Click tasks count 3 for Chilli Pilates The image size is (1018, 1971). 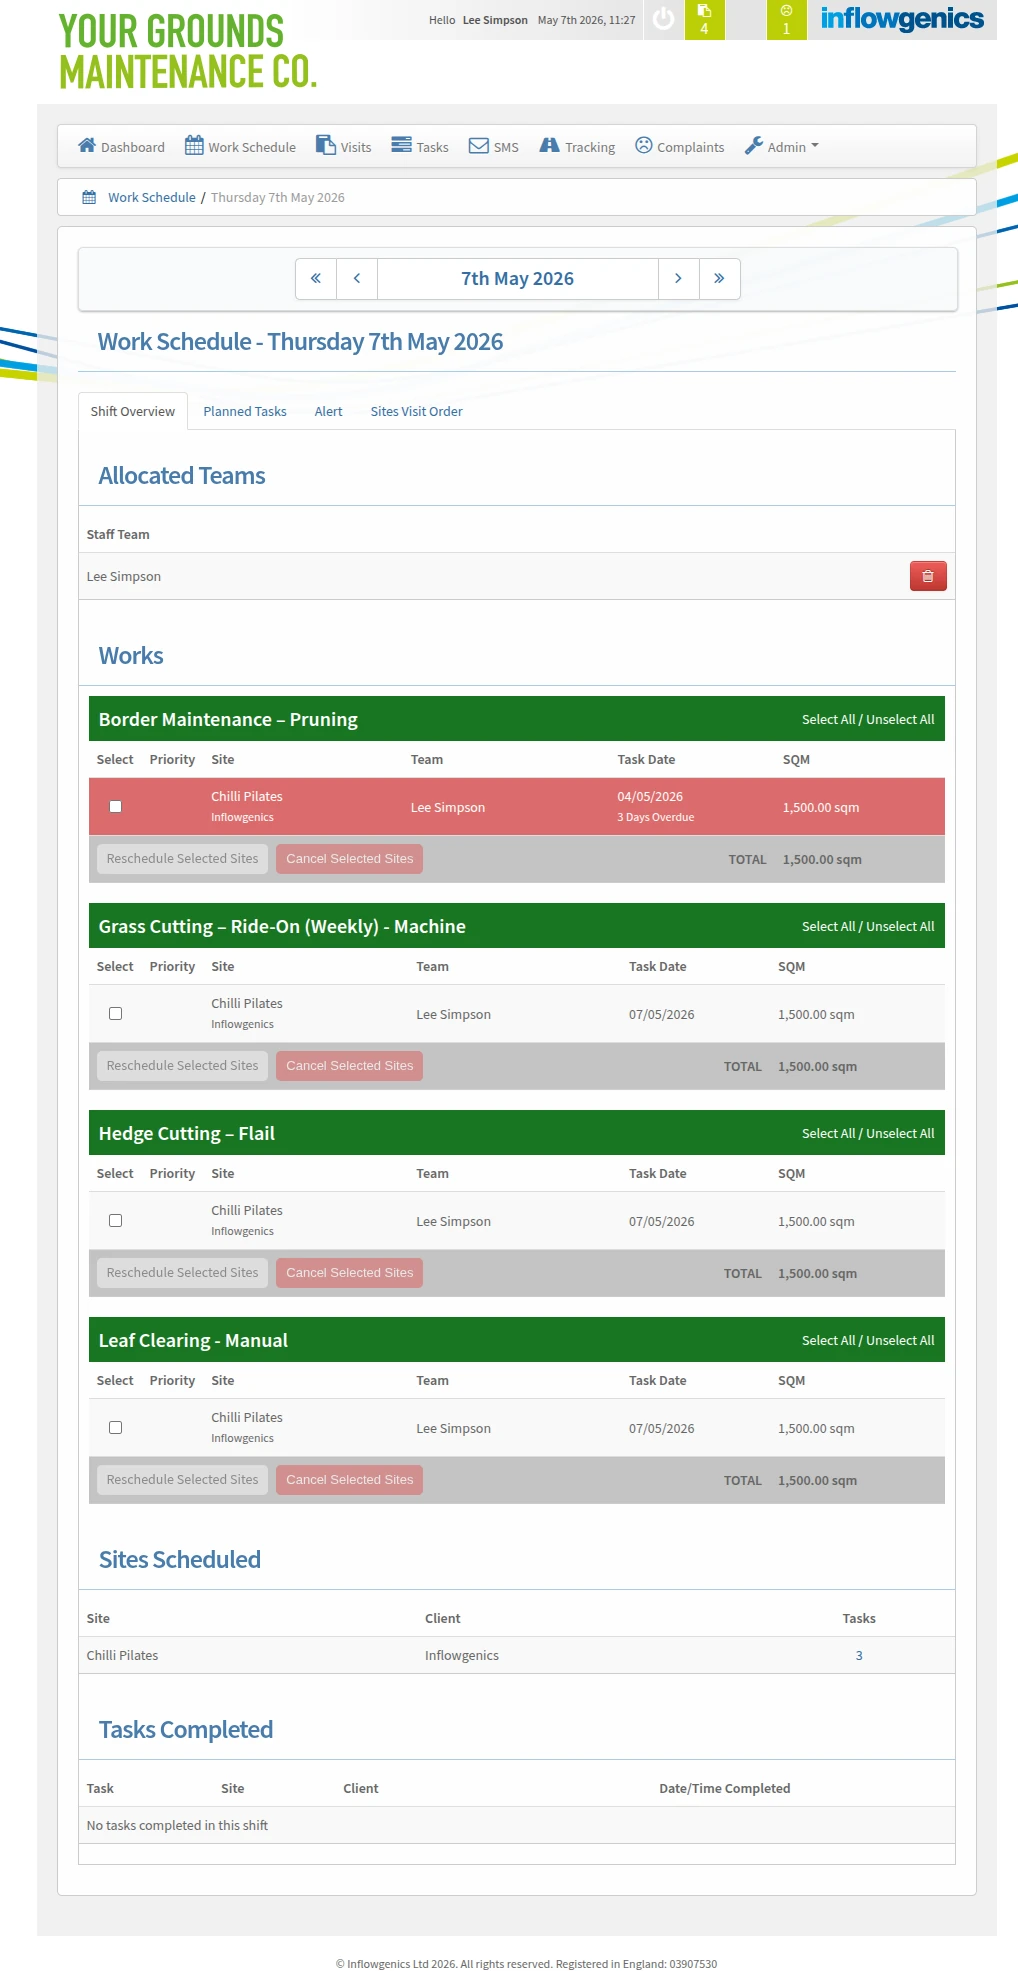pos(859,1655)
